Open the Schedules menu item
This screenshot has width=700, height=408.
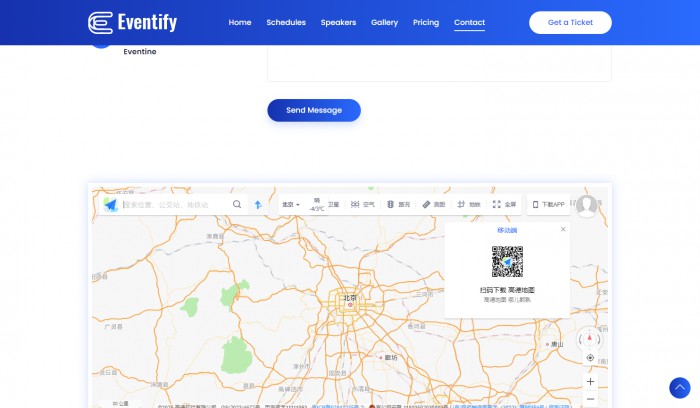[286, 22]
